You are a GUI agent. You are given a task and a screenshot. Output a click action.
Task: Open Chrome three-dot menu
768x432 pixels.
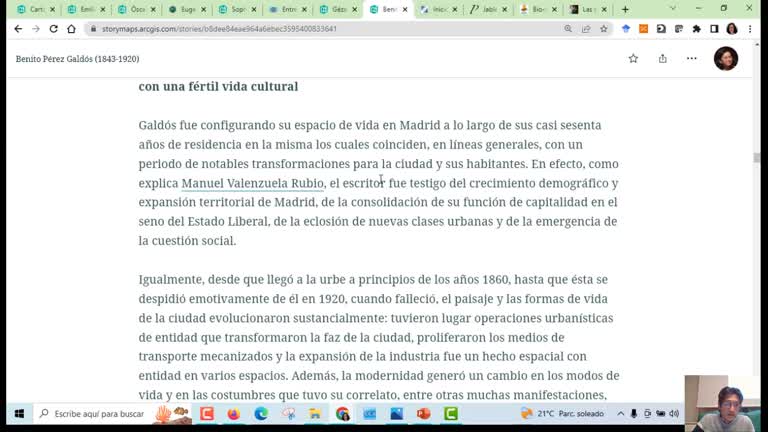750,29
